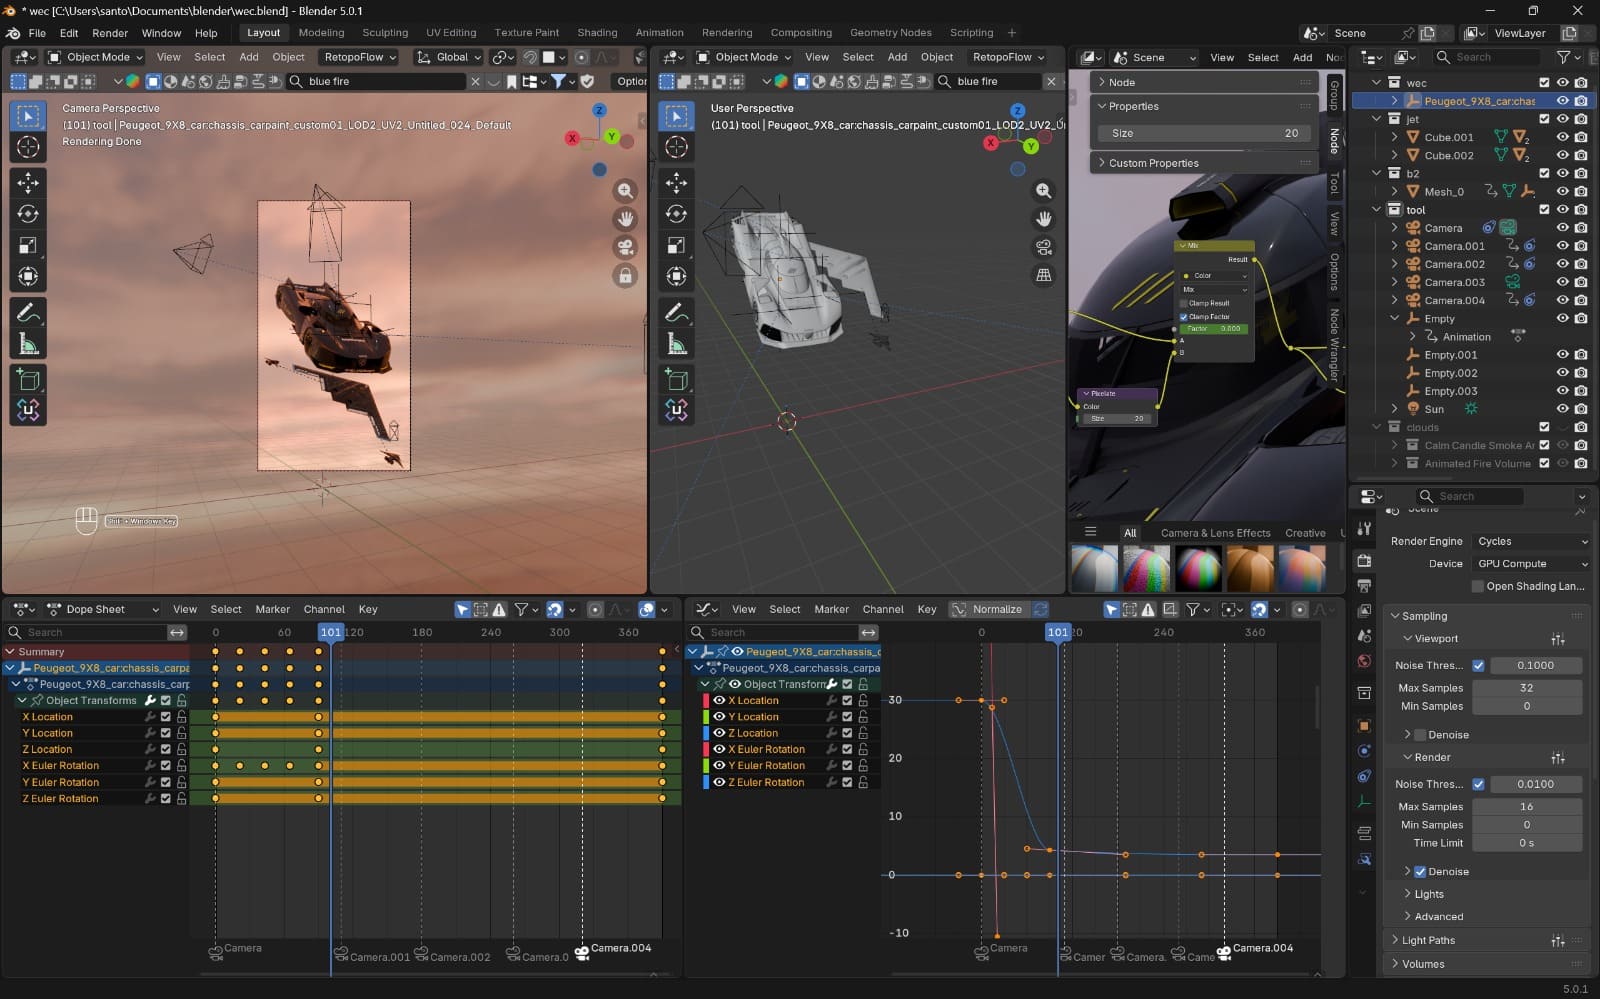Select the Annotate tool in Camera Perspective viewport
1600x999 pixels.
28,313
